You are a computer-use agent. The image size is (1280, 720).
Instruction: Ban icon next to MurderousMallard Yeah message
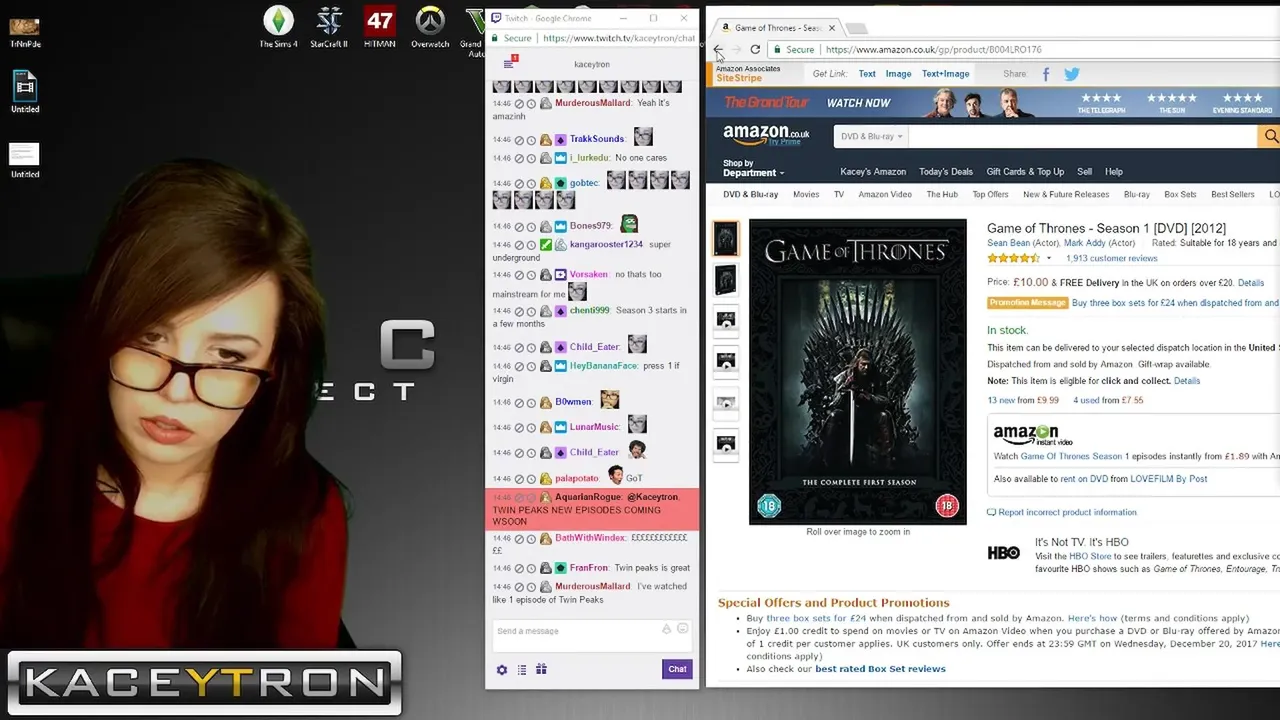[x=519, y=103]
